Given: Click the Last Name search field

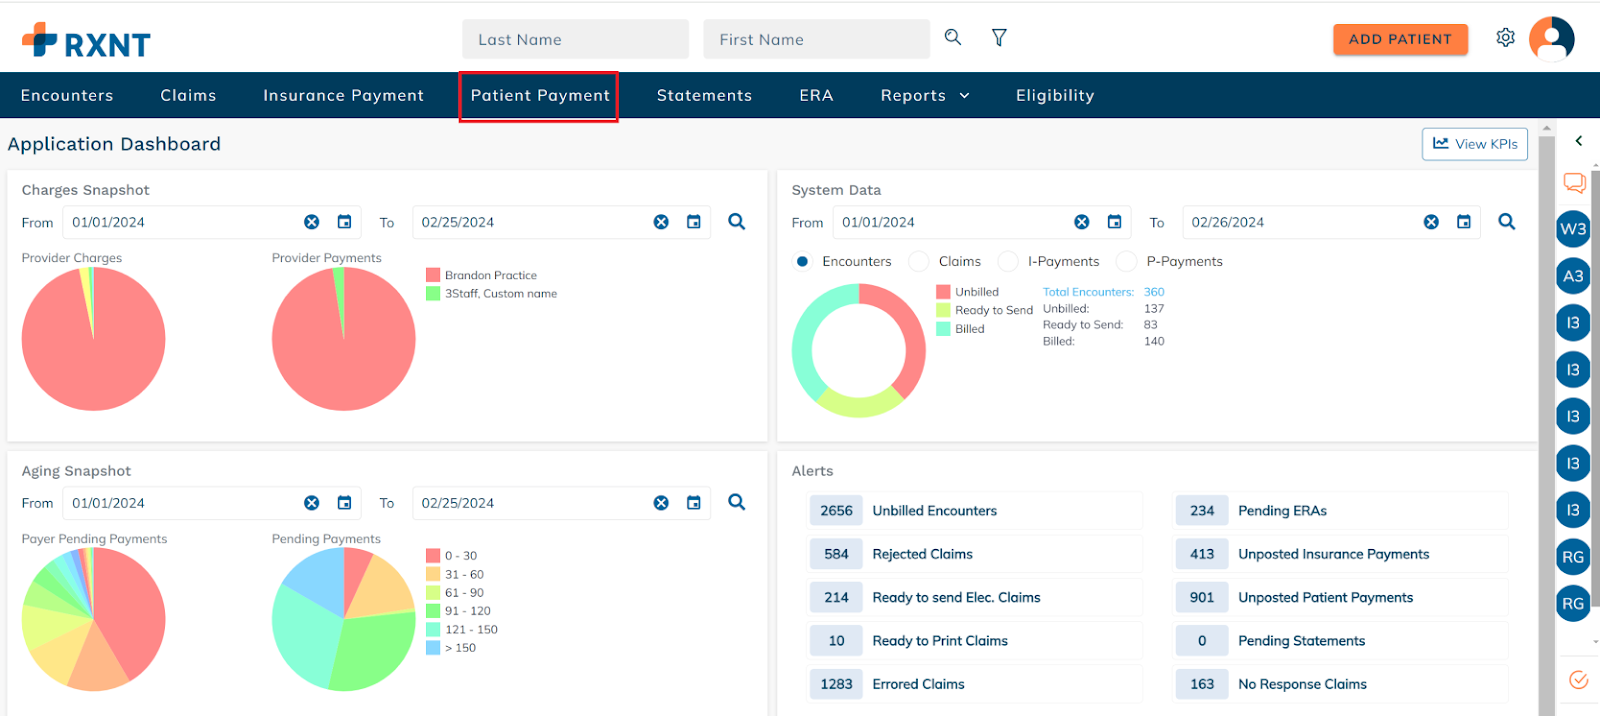Looking at the screenshot, I should (x=575, y=40).
